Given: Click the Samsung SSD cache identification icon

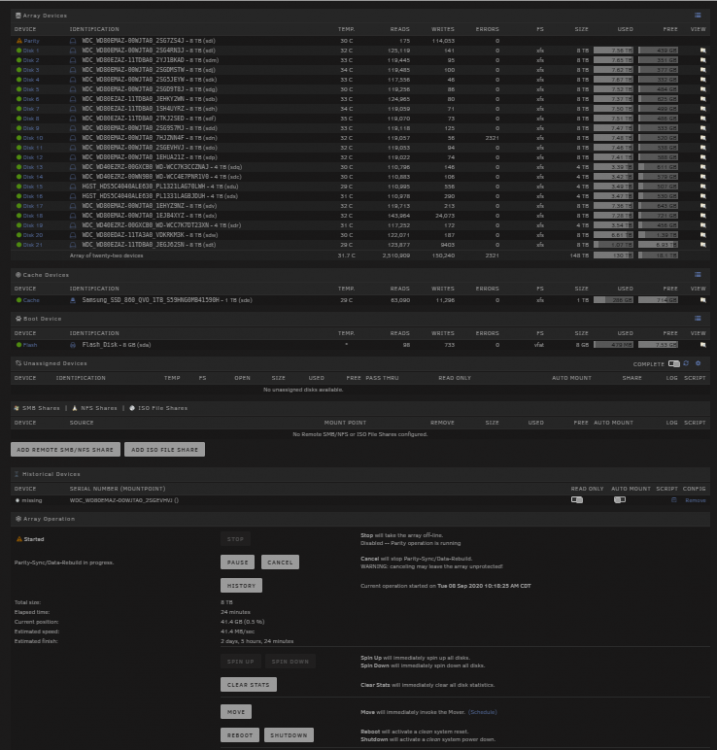Looking at the screenshot, I should click(73, 300).
